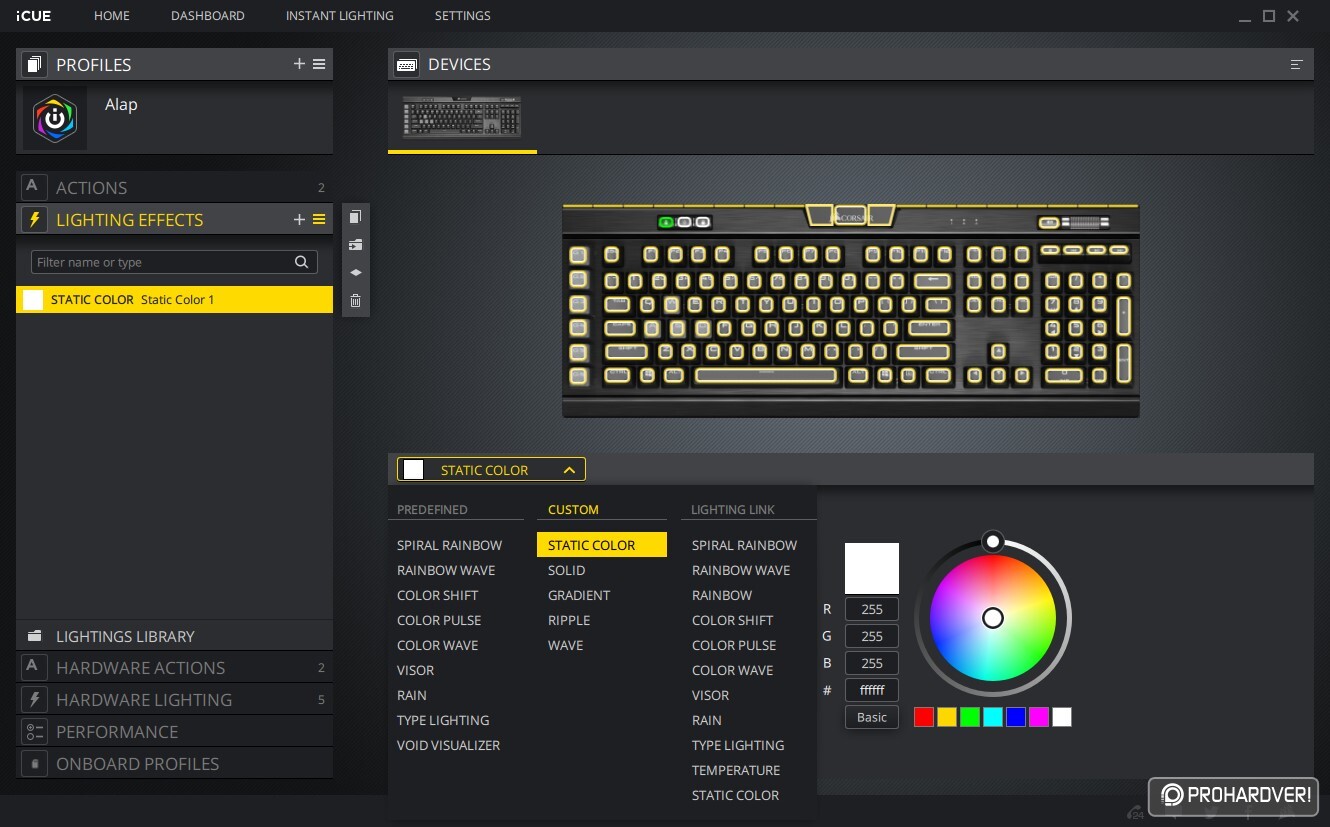Image resolution: width=1330 pixels, height=827 pixels.
Task: Click the keyboard icon beside DEVICES
Action: pos(406,64)
